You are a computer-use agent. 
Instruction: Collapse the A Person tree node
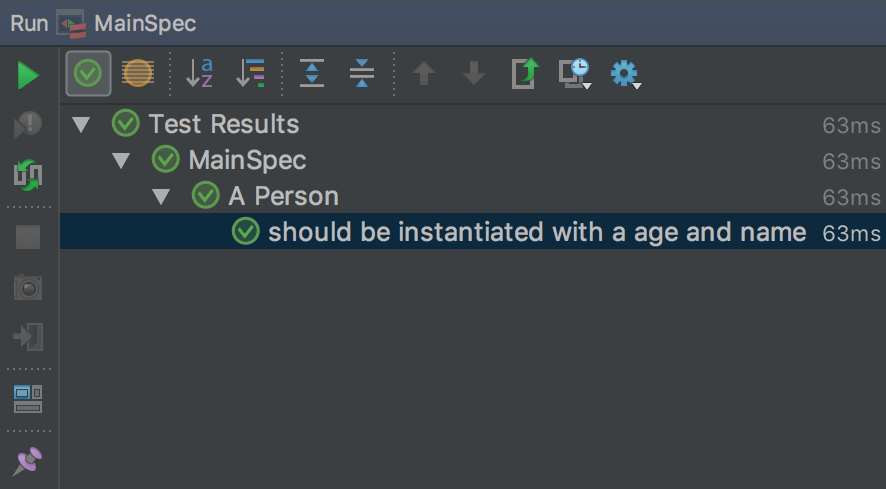[x=161, y=197]
